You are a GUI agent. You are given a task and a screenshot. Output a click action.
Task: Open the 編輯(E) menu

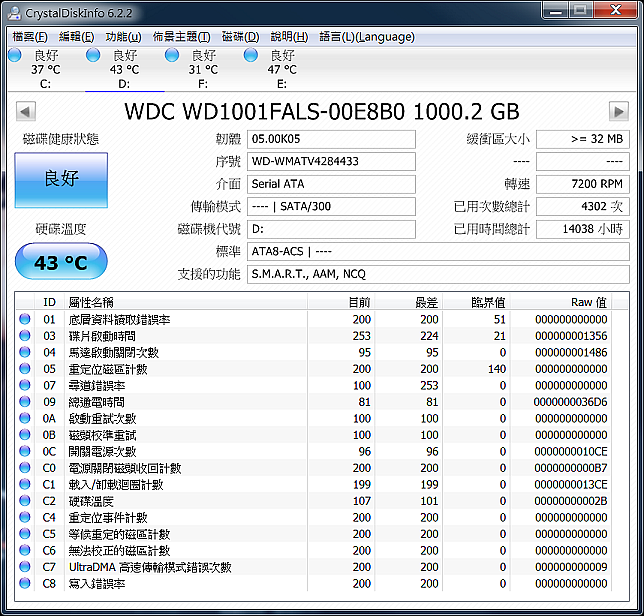[76, 37]
